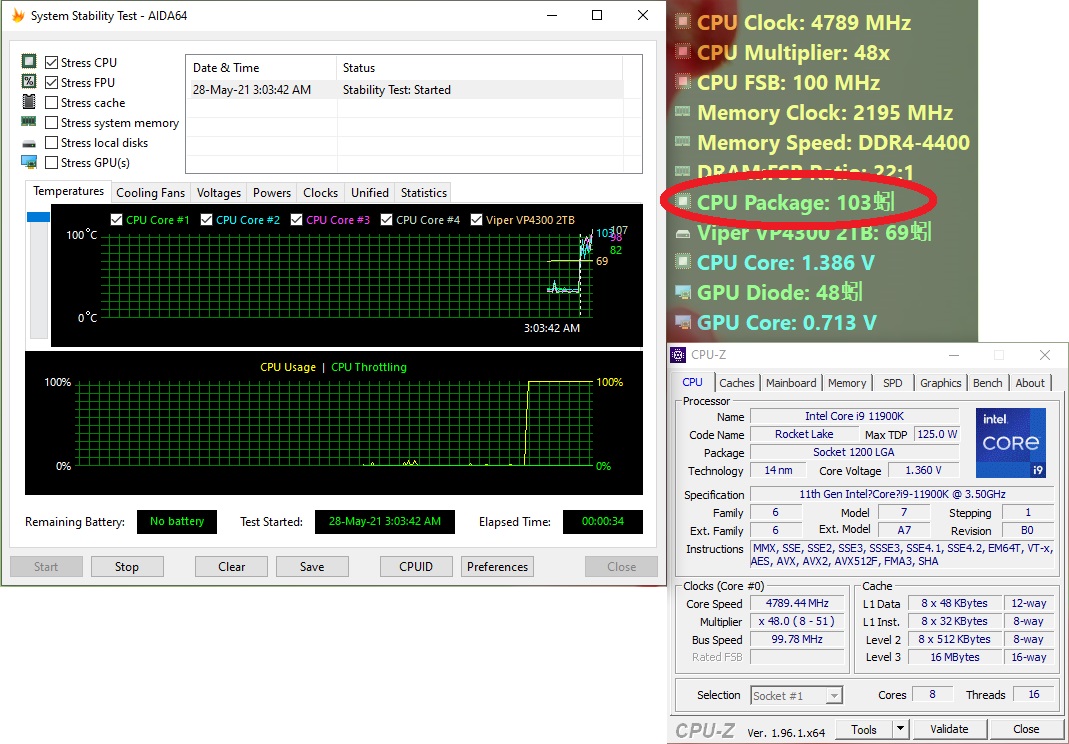Open the Powers tab
This screenshot has width=1069, height=744.
pyautogui.click(x=272, y=193)
